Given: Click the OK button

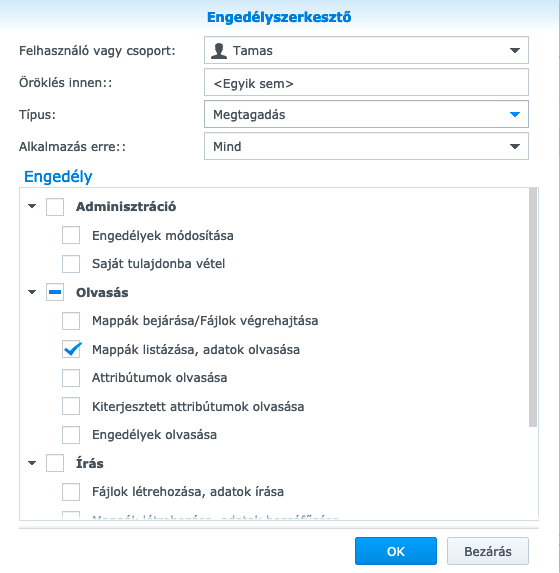Looking at the screenshot, I should (396, 551).
